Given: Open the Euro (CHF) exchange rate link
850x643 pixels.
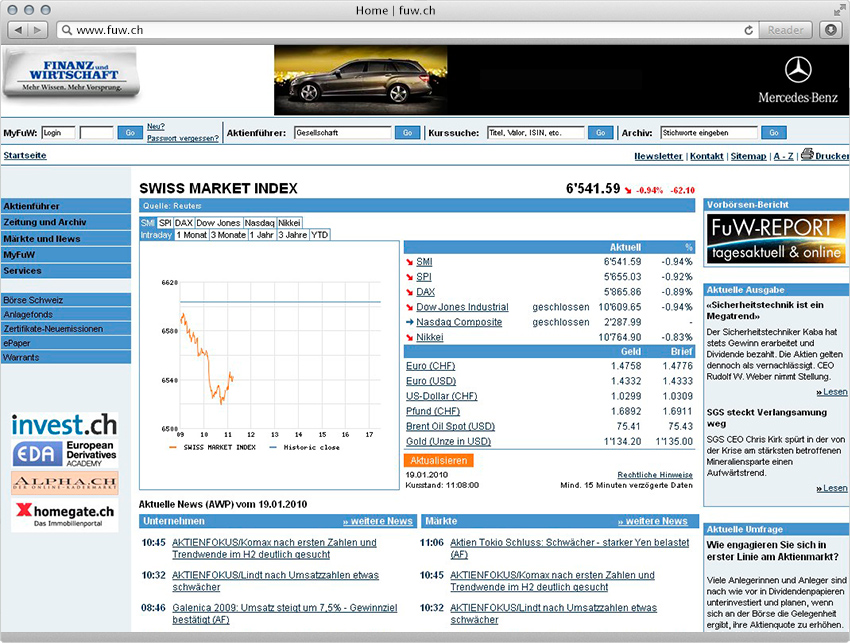Looking at the screenshot, I should [431, 366].
